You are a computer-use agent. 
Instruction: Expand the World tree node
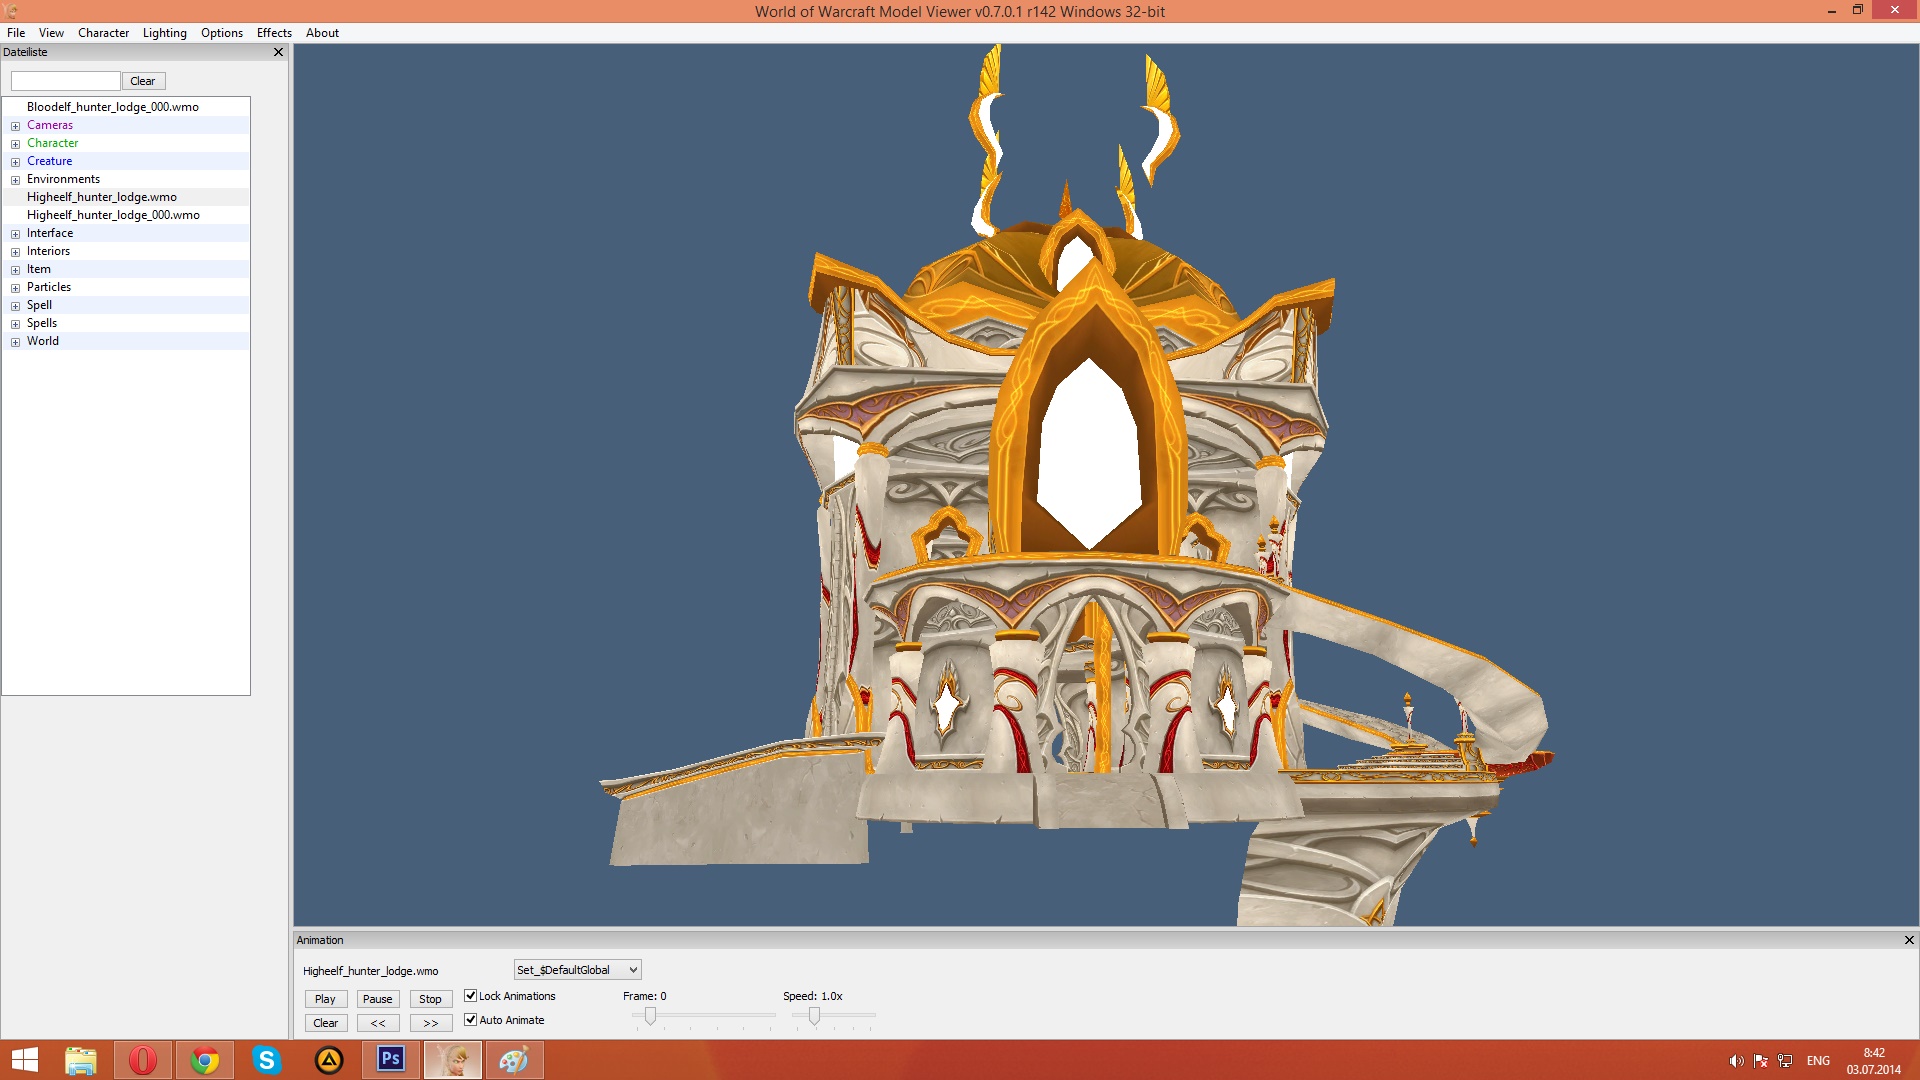click(x=15, y=342)
